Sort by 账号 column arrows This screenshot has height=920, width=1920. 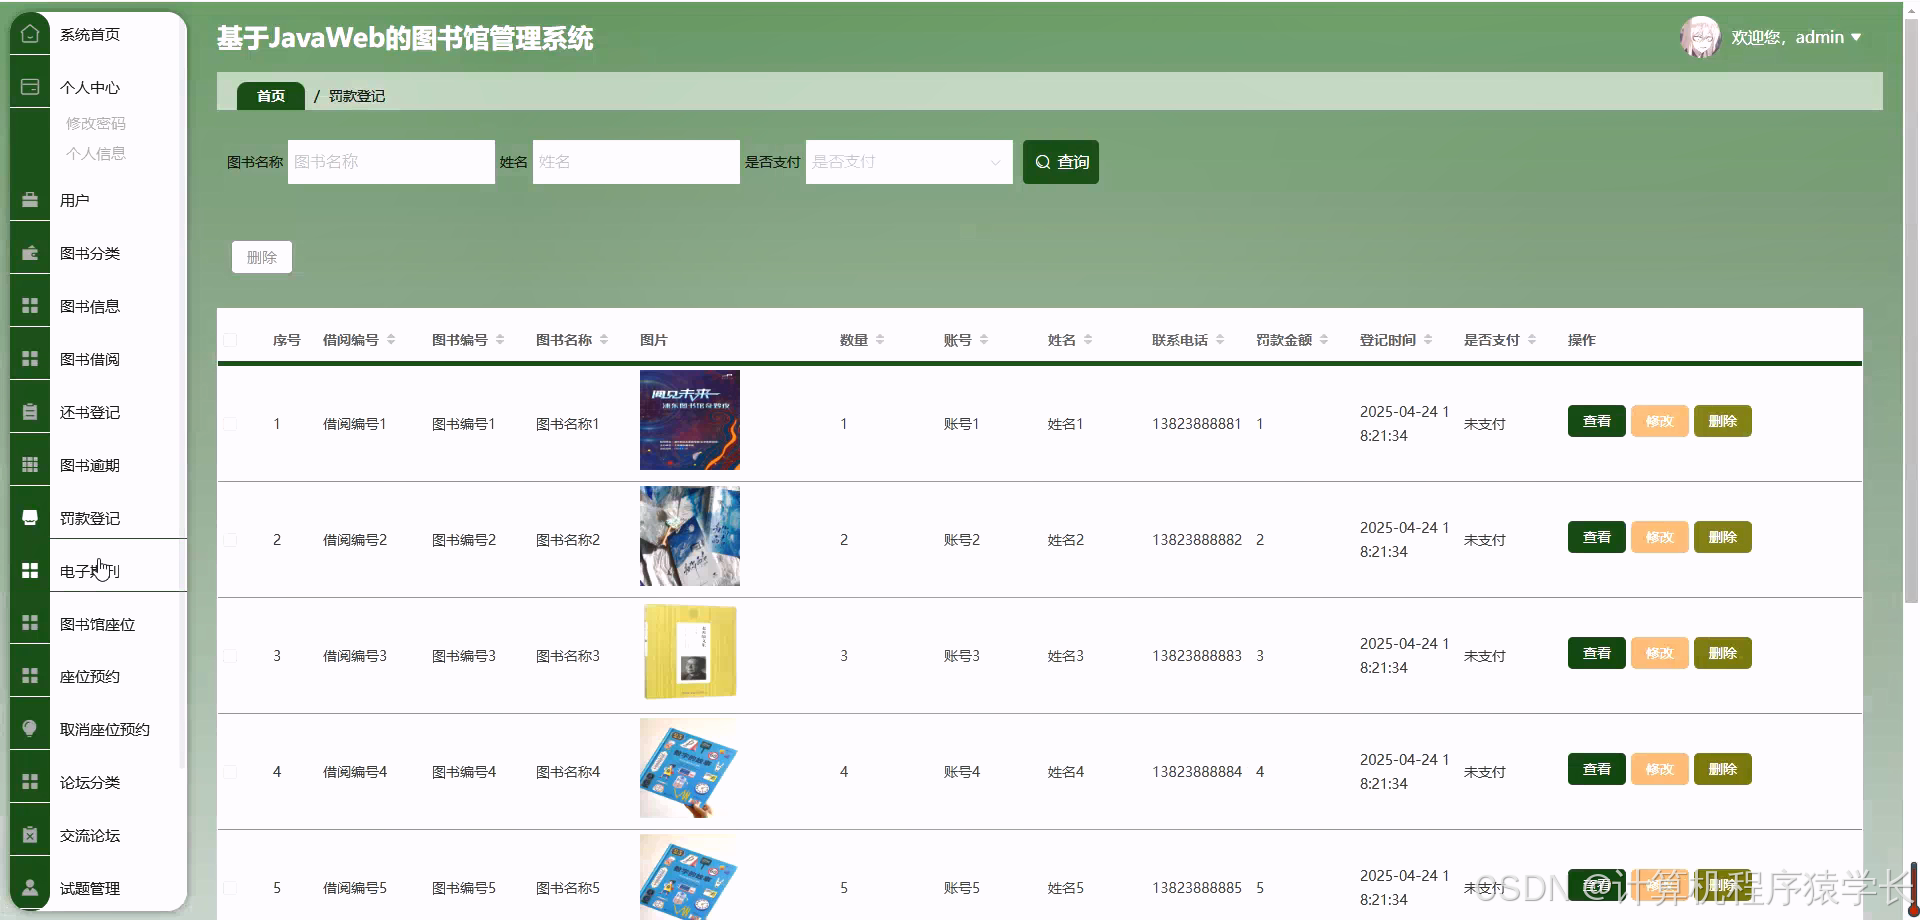[984, 340]
